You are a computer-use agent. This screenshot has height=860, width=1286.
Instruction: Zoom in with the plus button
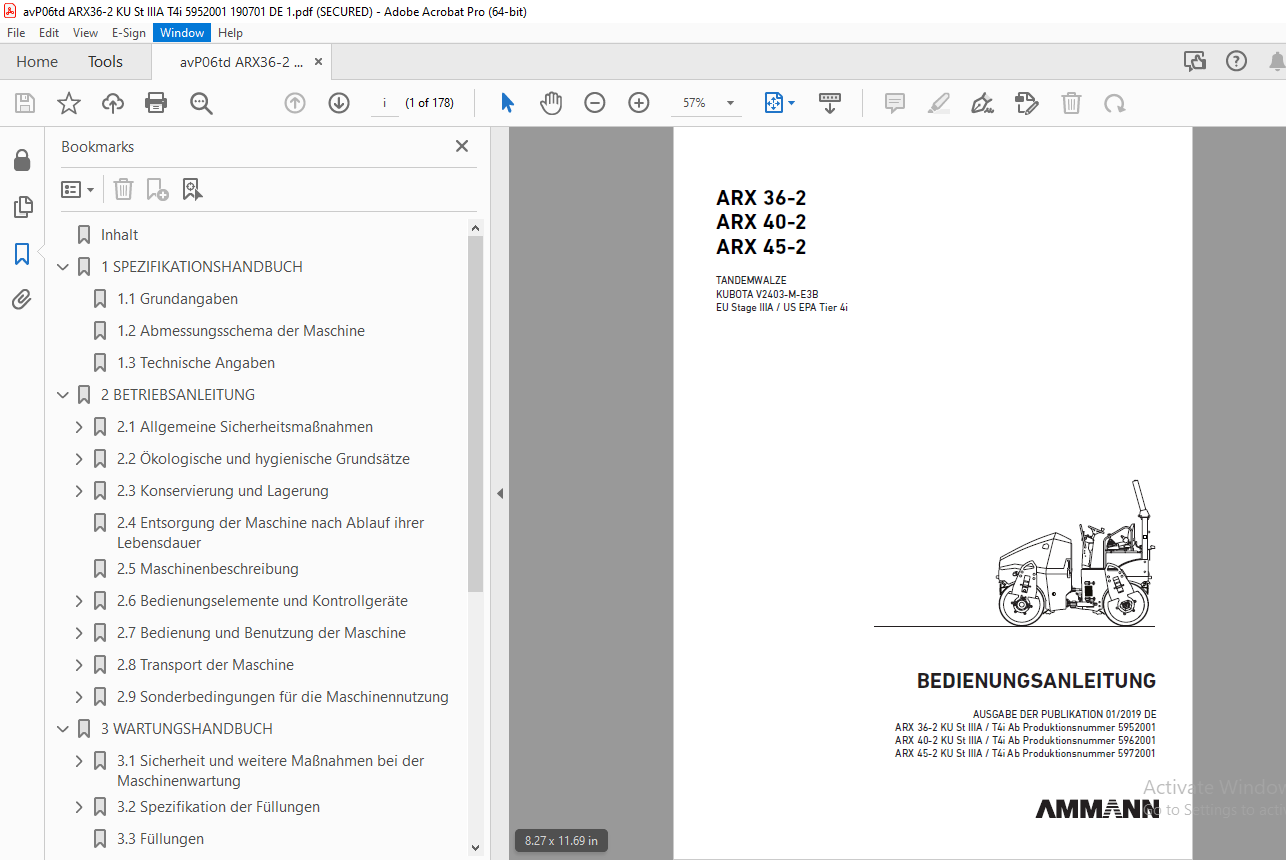tap(639, 103)
